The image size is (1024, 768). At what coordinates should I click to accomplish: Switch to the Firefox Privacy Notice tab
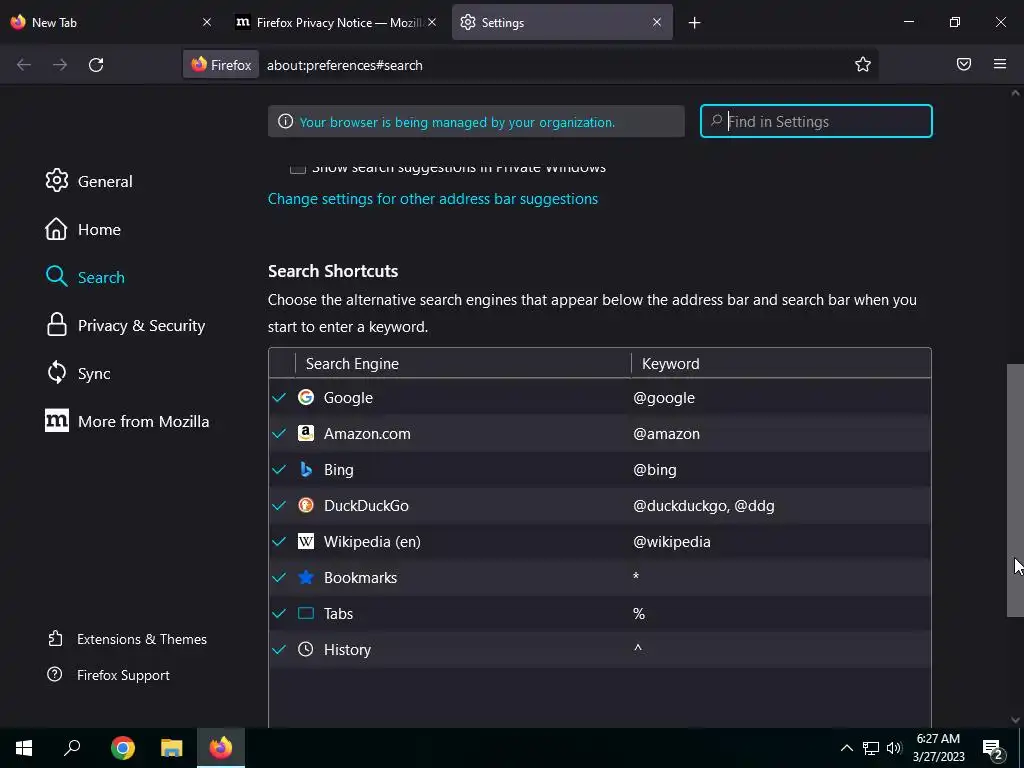tap(336, 22)
